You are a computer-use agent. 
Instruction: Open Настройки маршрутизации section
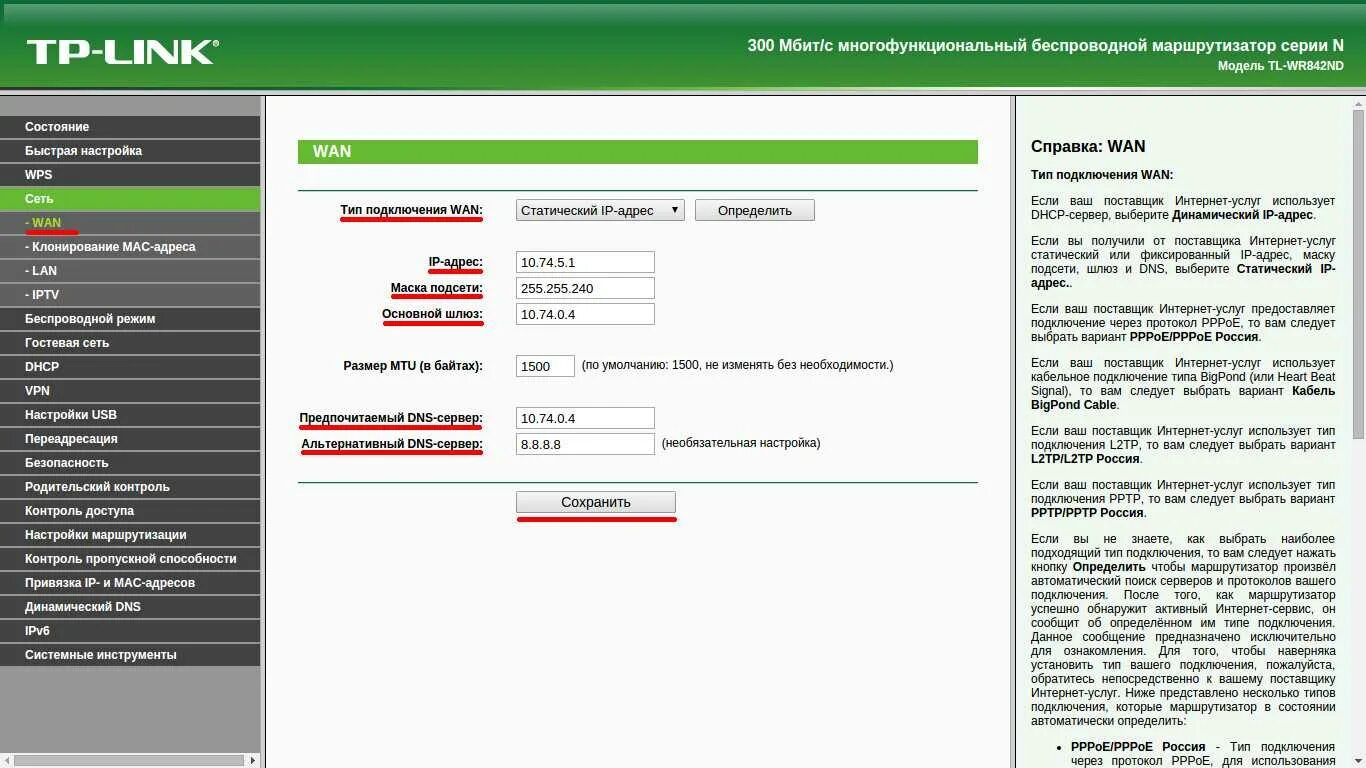pyautogui.click(x=130, y=535)
